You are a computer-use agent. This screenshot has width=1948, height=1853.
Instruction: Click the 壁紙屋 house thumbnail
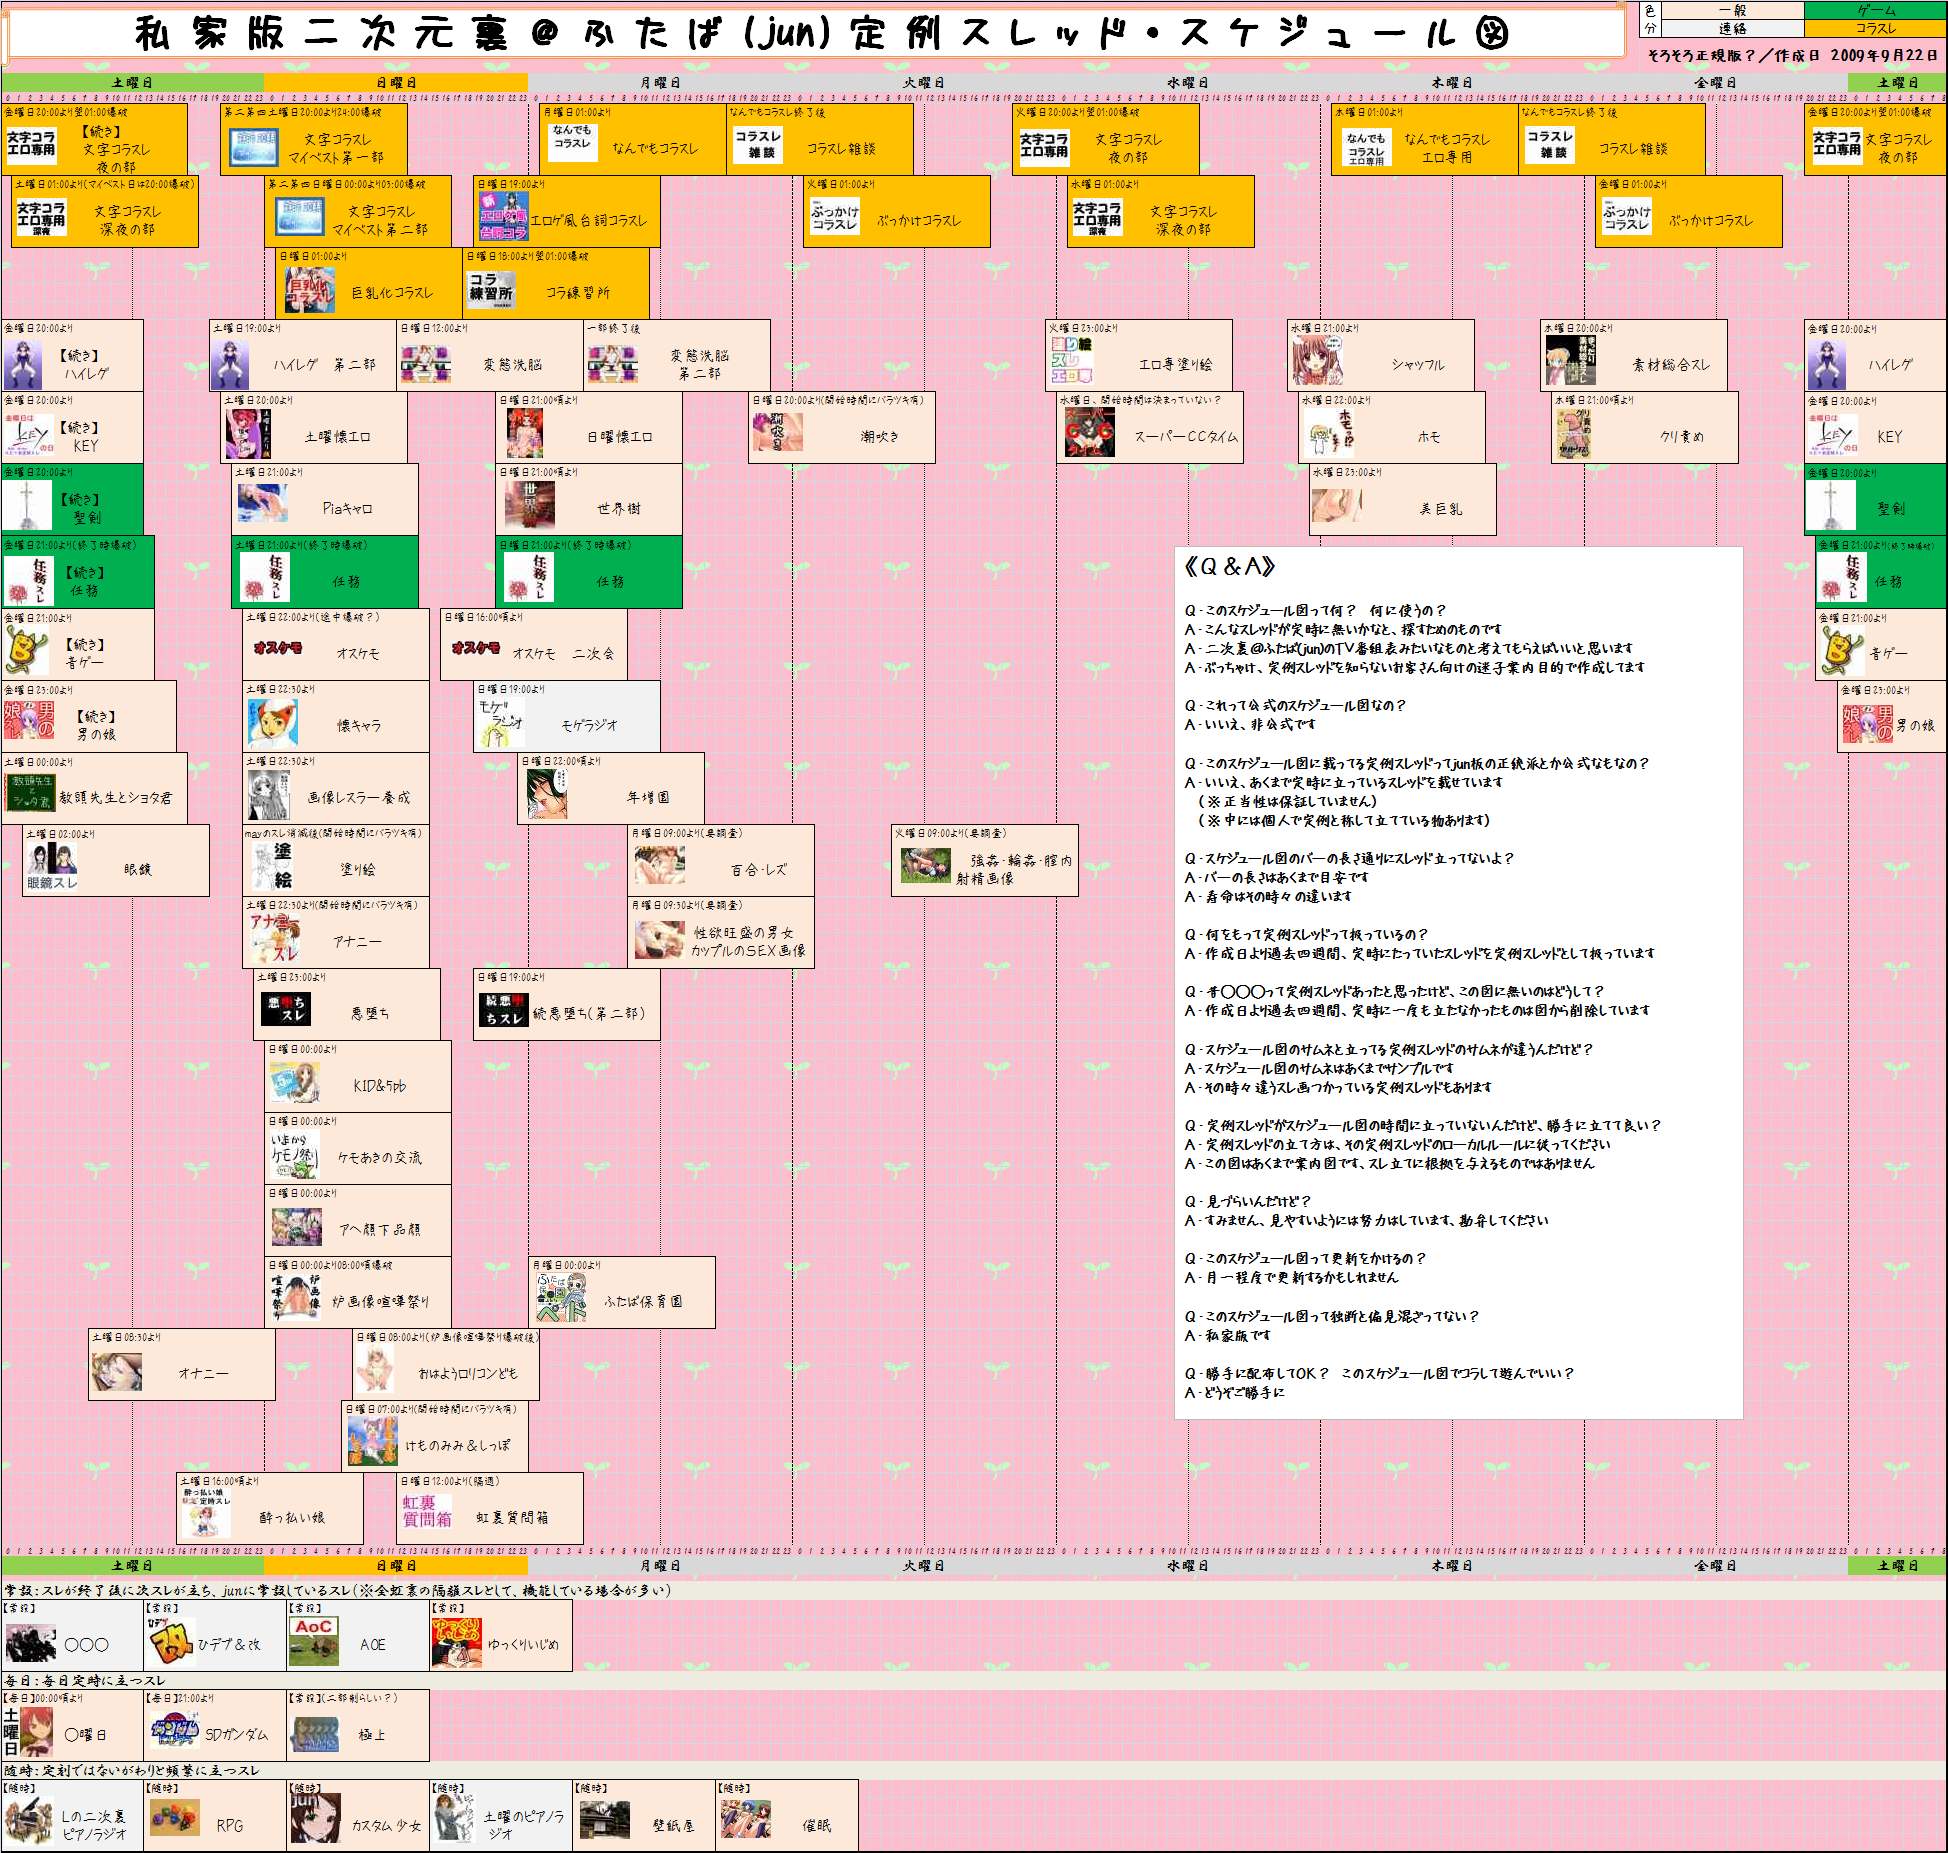[605, 1820]
